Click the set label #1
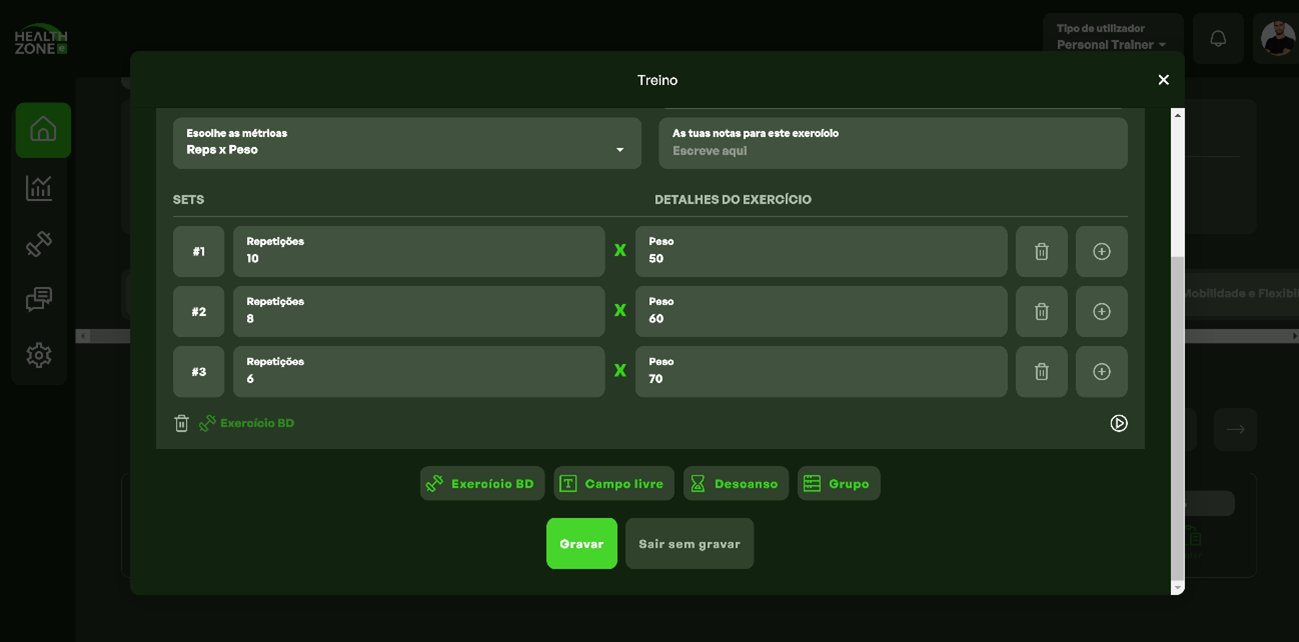The height and width of the screenshot is (642, 1299). pyautogui.click(x=199, y=252)
